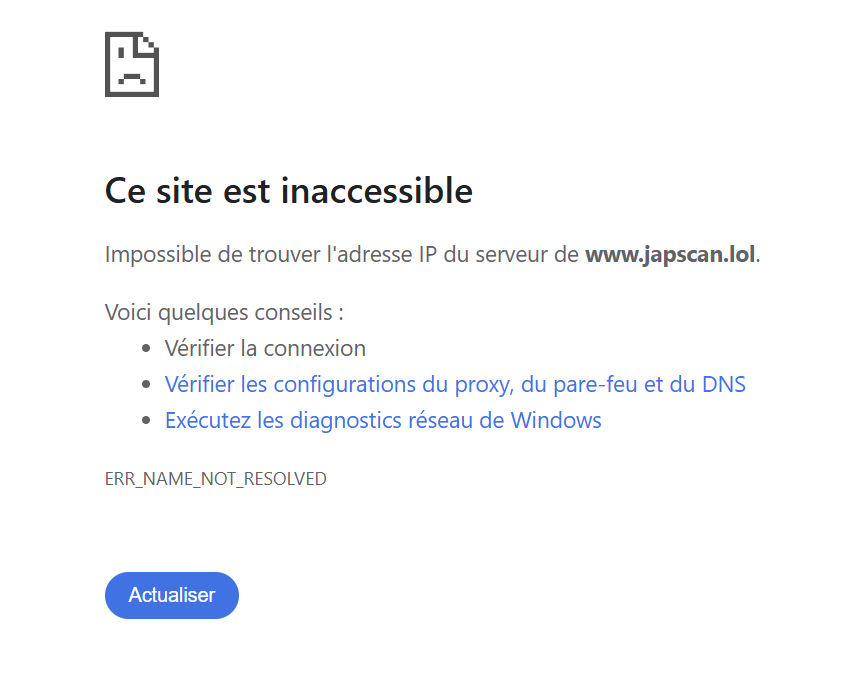Viewport: 841px width, 681px height.
Task: Click the folded corner of the error page icon
Action: tap(149, 44)
